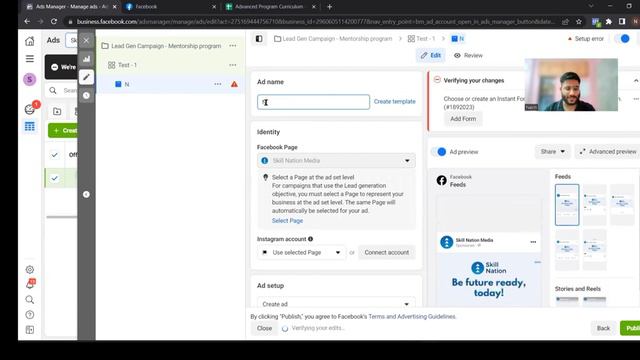Open the notifications face icon with badge
The height and width of the screenshot is (360, 640).
click(30, 109)
